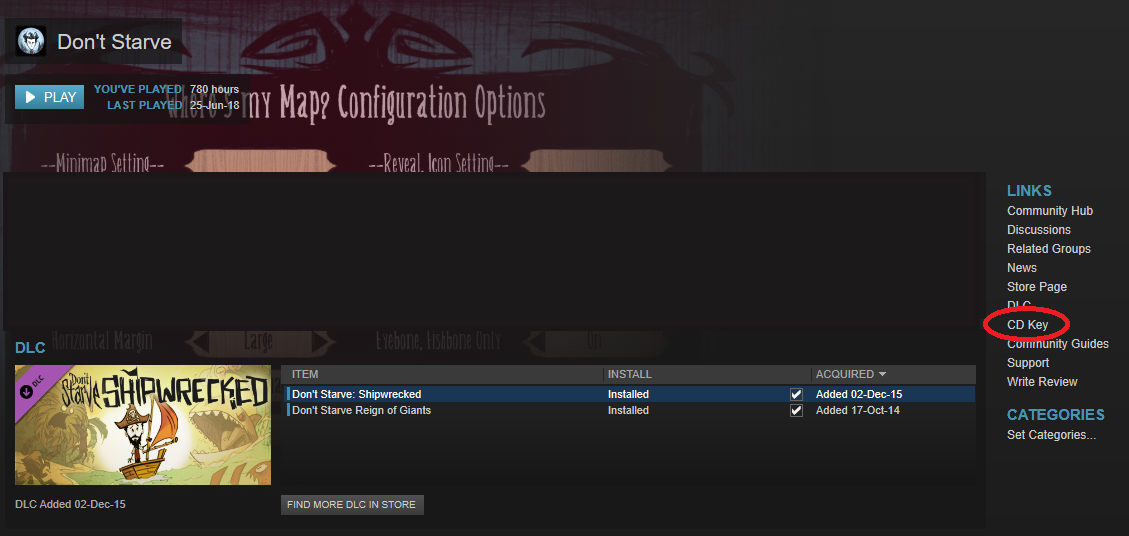Click the Don't Starve game avatar icon
The height and width of the screenshot is (536, 1129).
(x=31, y=42)
